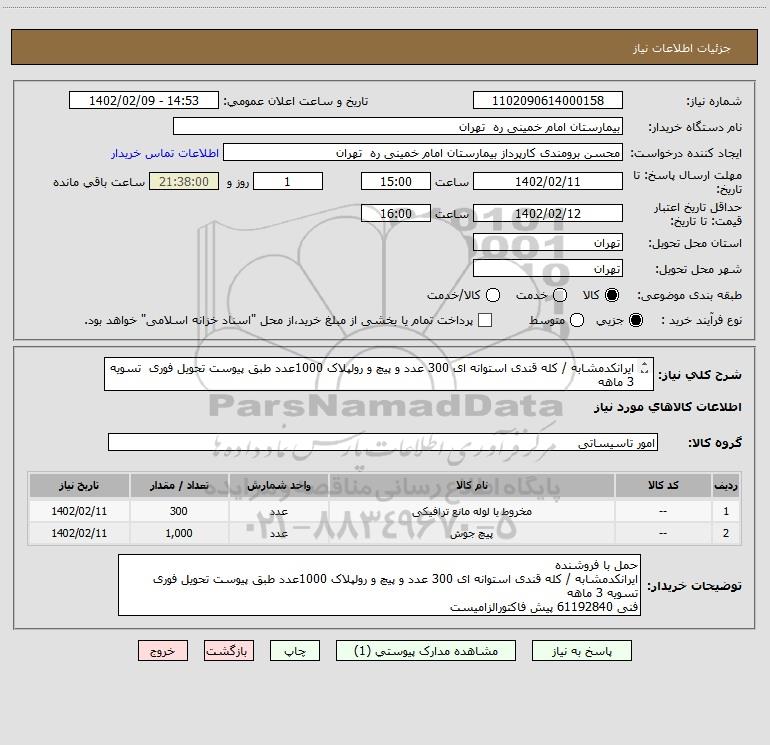
Task: Click the پاسخ به نیاز button
Action: 581,651
